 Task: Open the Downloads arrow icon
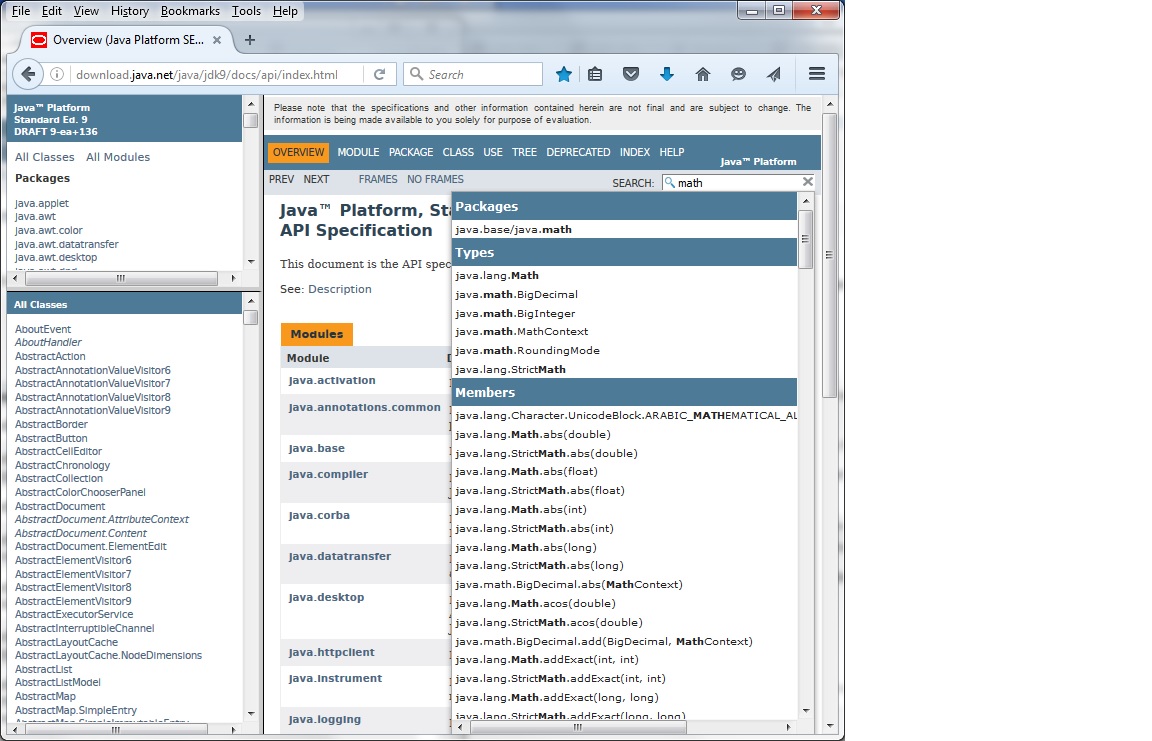click(x=667, y=74)
